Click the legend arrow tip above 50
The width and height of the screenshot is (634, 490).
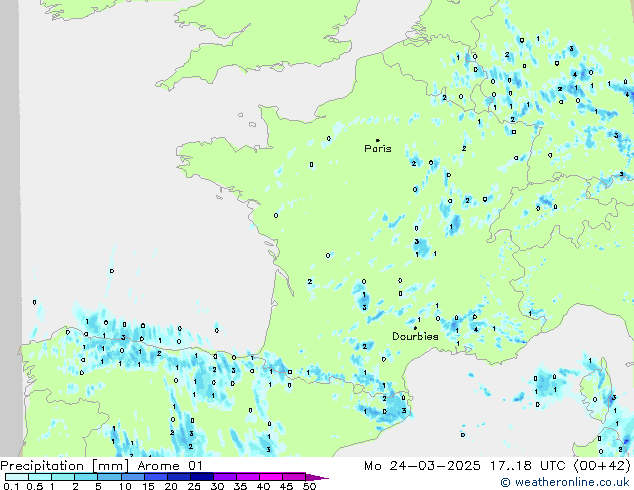(x=317, y=477)
